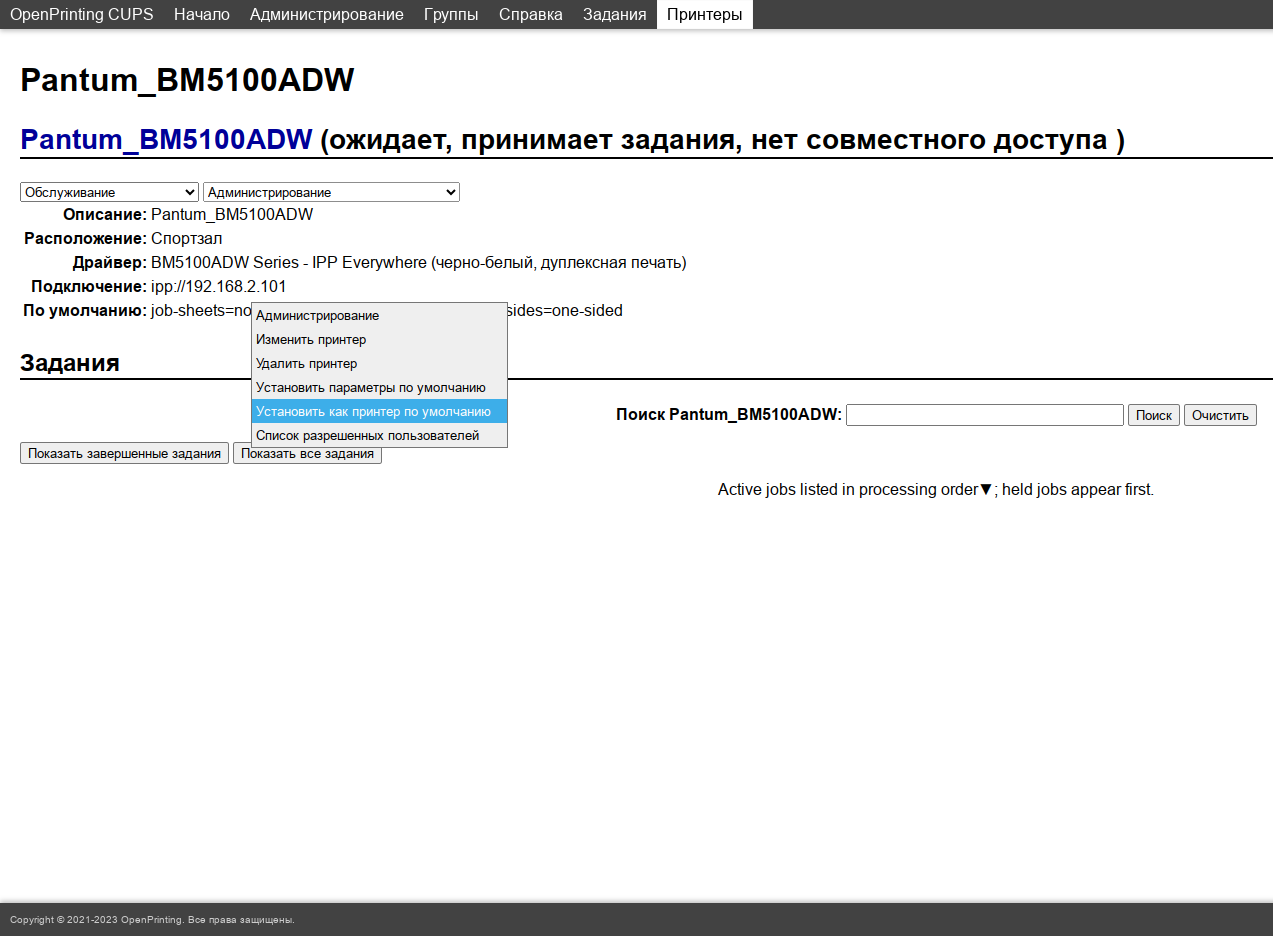Viewport: 1273px width, 936px height.
Task: Click the Принтеры tab
Action: [704, 14]
